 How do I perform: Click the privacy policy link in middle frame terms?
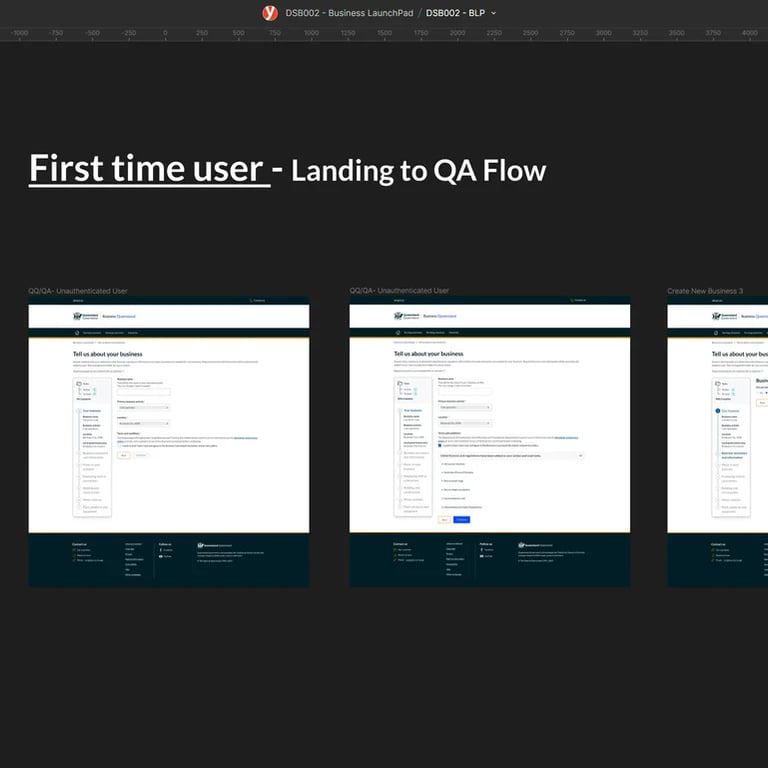coord(566,437)
